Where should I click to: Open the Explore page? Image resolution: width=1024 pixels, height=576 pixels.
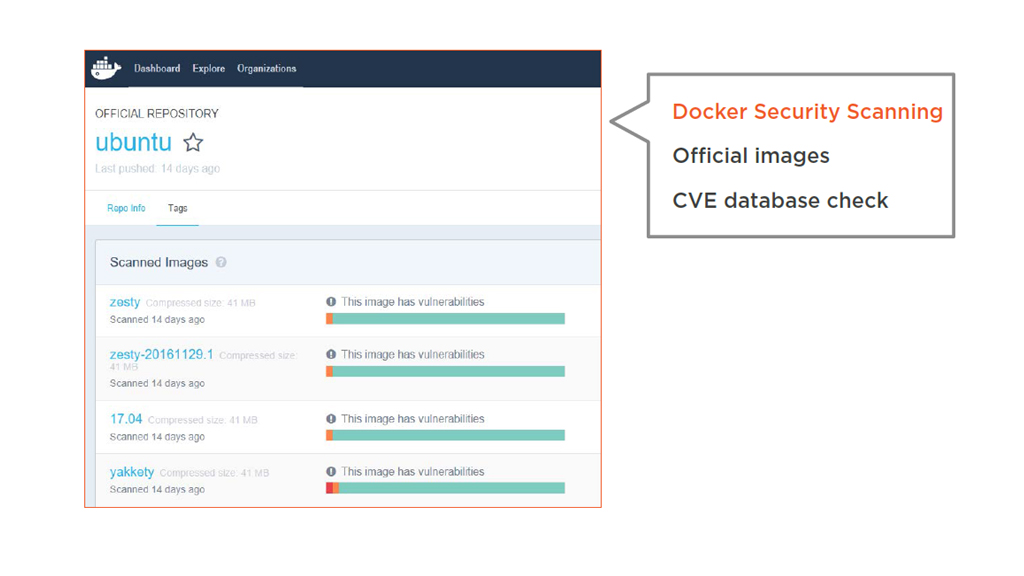click(208, 69)
